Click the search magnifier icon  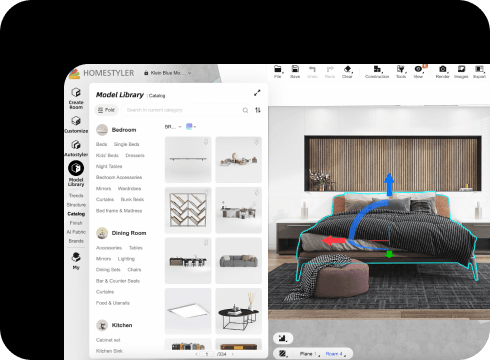pyautogui.click(x=245, y=110)
